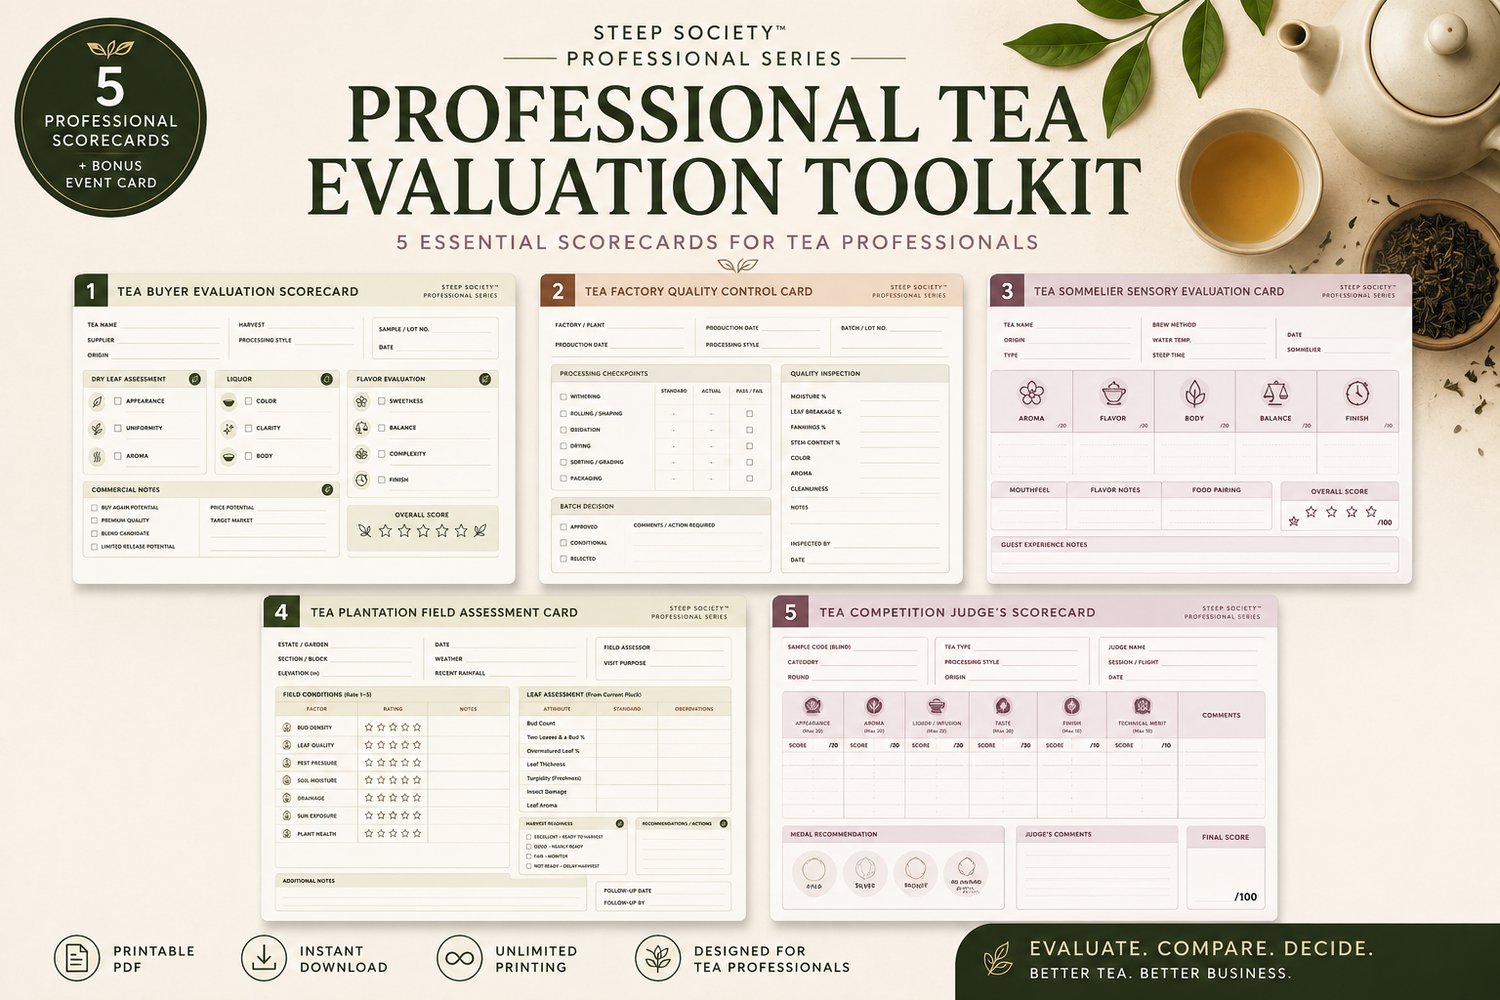Image resolution: width=1500 pixels, height=1000 pixels.
Task: Click the Supplier field on the Tea Buyer scorecard
Action: point(154,340)
